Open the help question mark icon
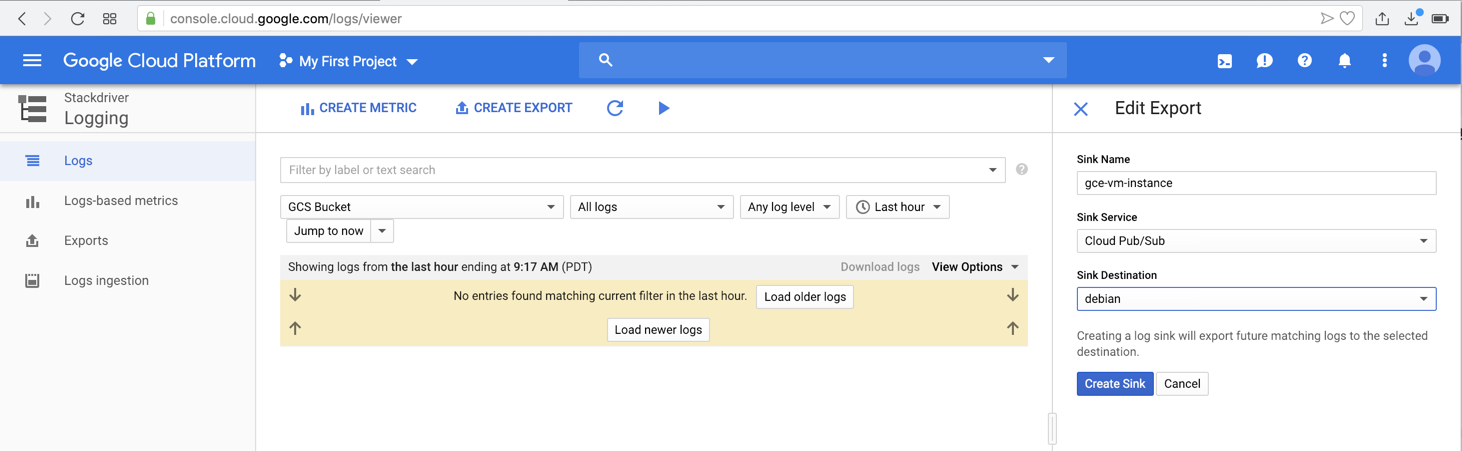Viewport: 1462px width, 451px height. [1304, 61]
